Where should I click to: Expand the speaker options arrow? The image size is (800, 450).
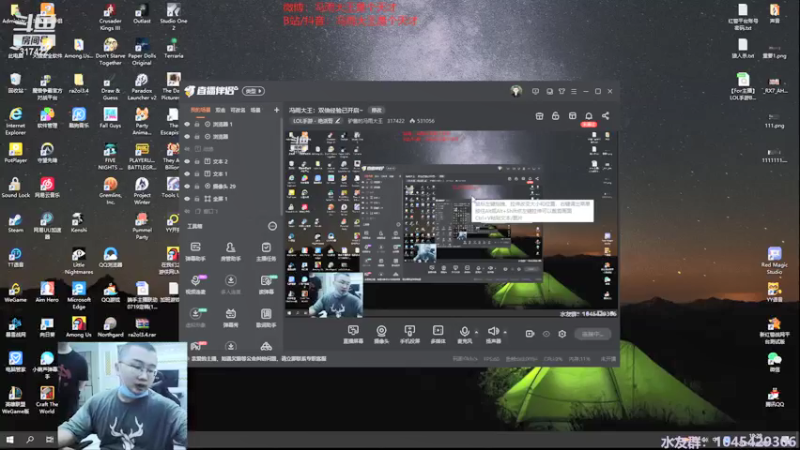[x=505, y=332]
